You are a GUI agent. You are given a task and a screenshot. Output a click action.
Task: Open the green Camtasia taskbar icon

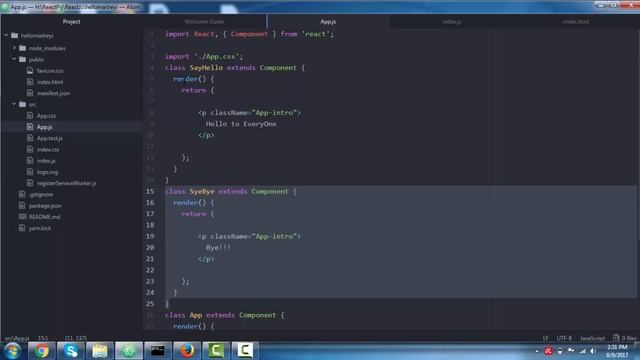click(x=216, y=351)
